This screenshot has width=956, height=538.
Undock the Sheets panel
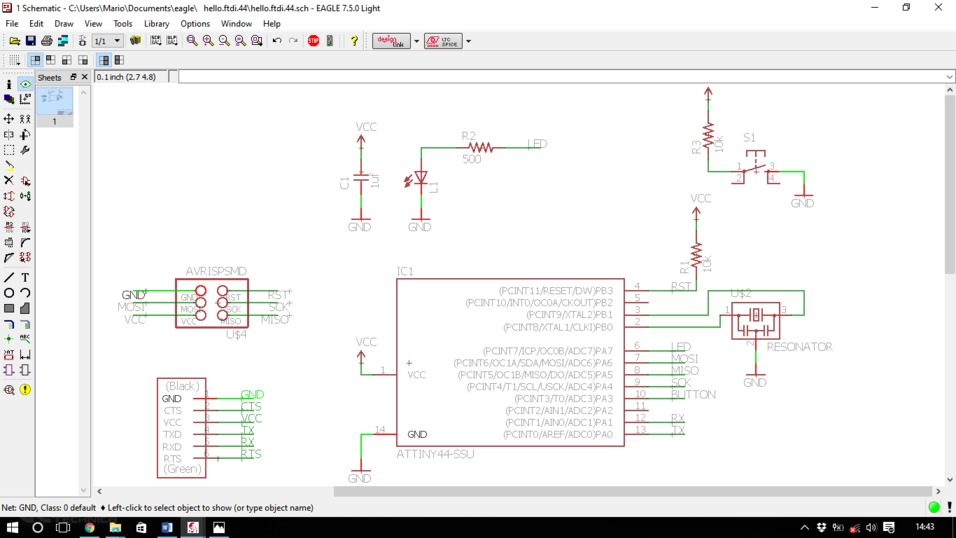(73, 77)
